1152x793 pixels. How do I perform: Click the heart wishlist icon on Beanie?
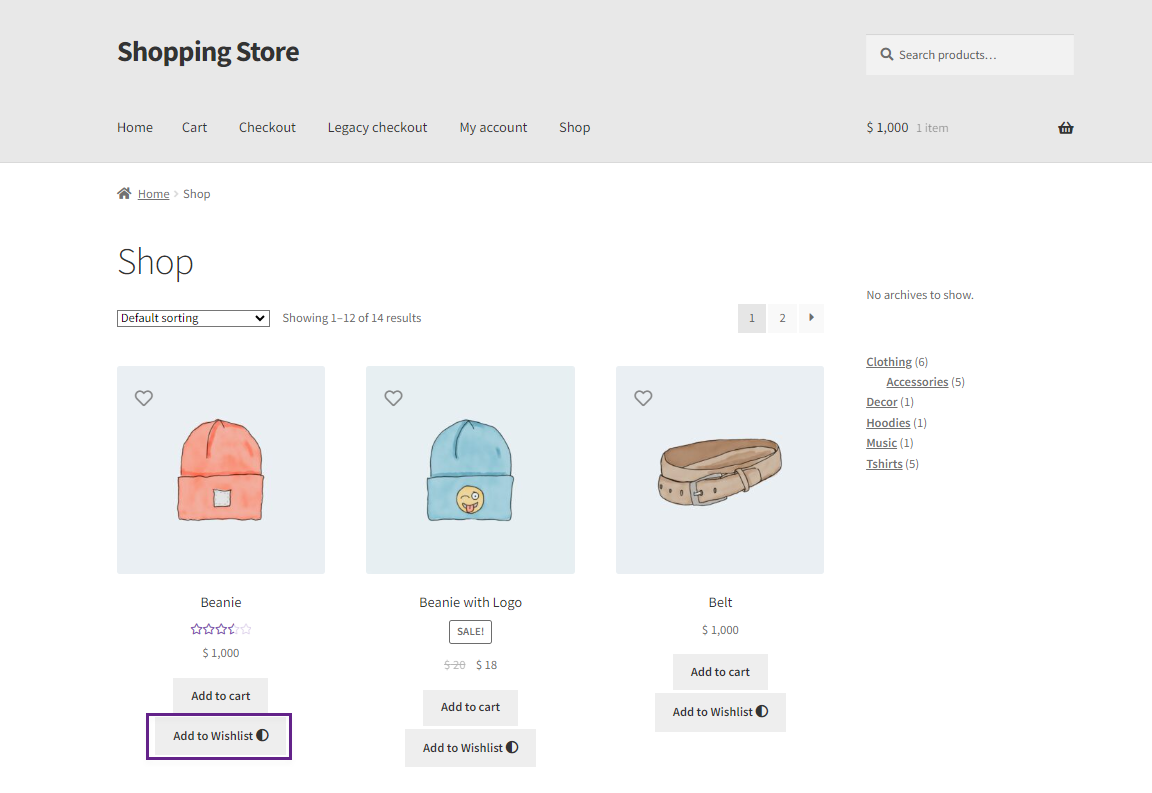point(144,398)
